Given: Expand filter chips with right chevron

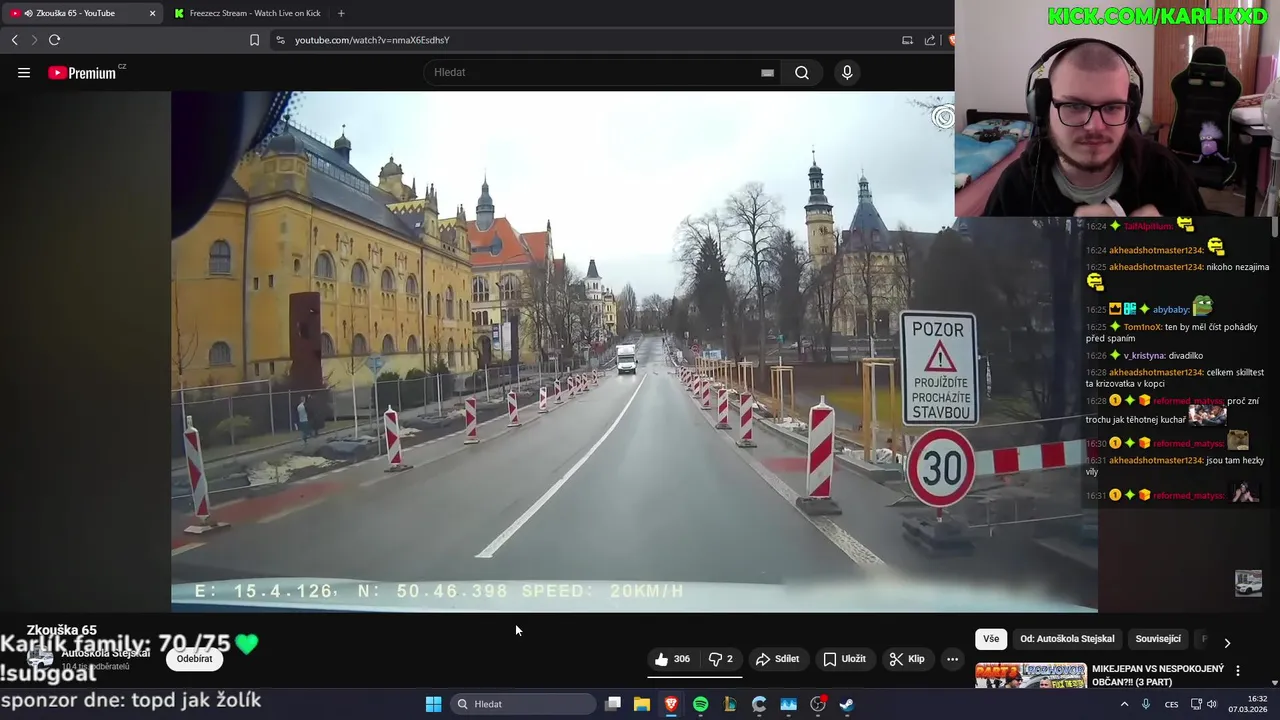Looking at the screenshot, I should 1227,642.
